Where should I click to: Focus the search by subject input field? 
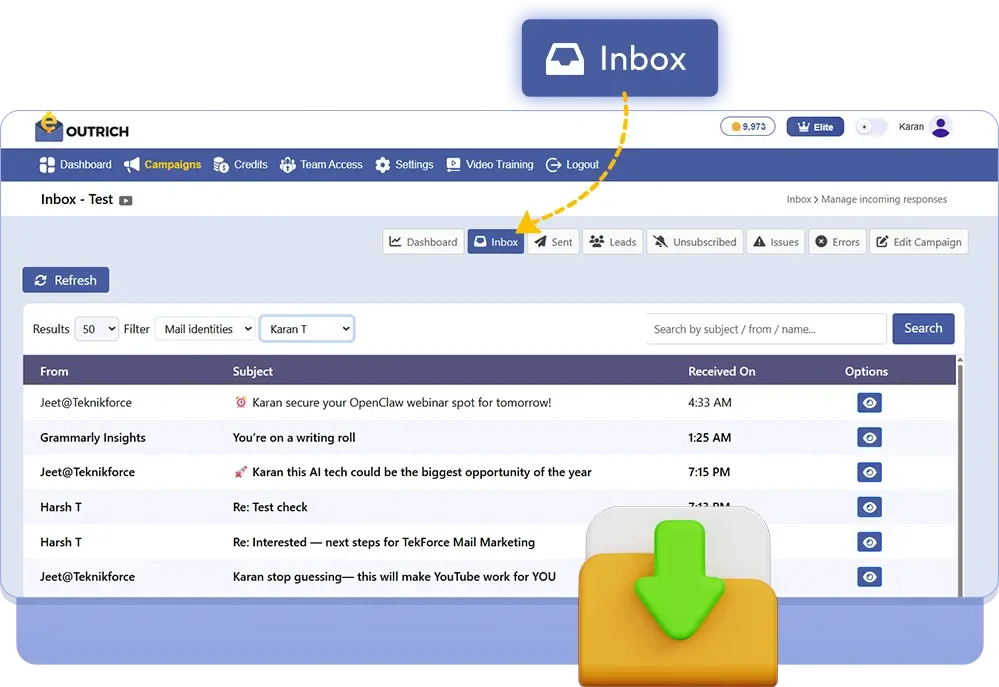pyautogui.click(x=766, y=329)
